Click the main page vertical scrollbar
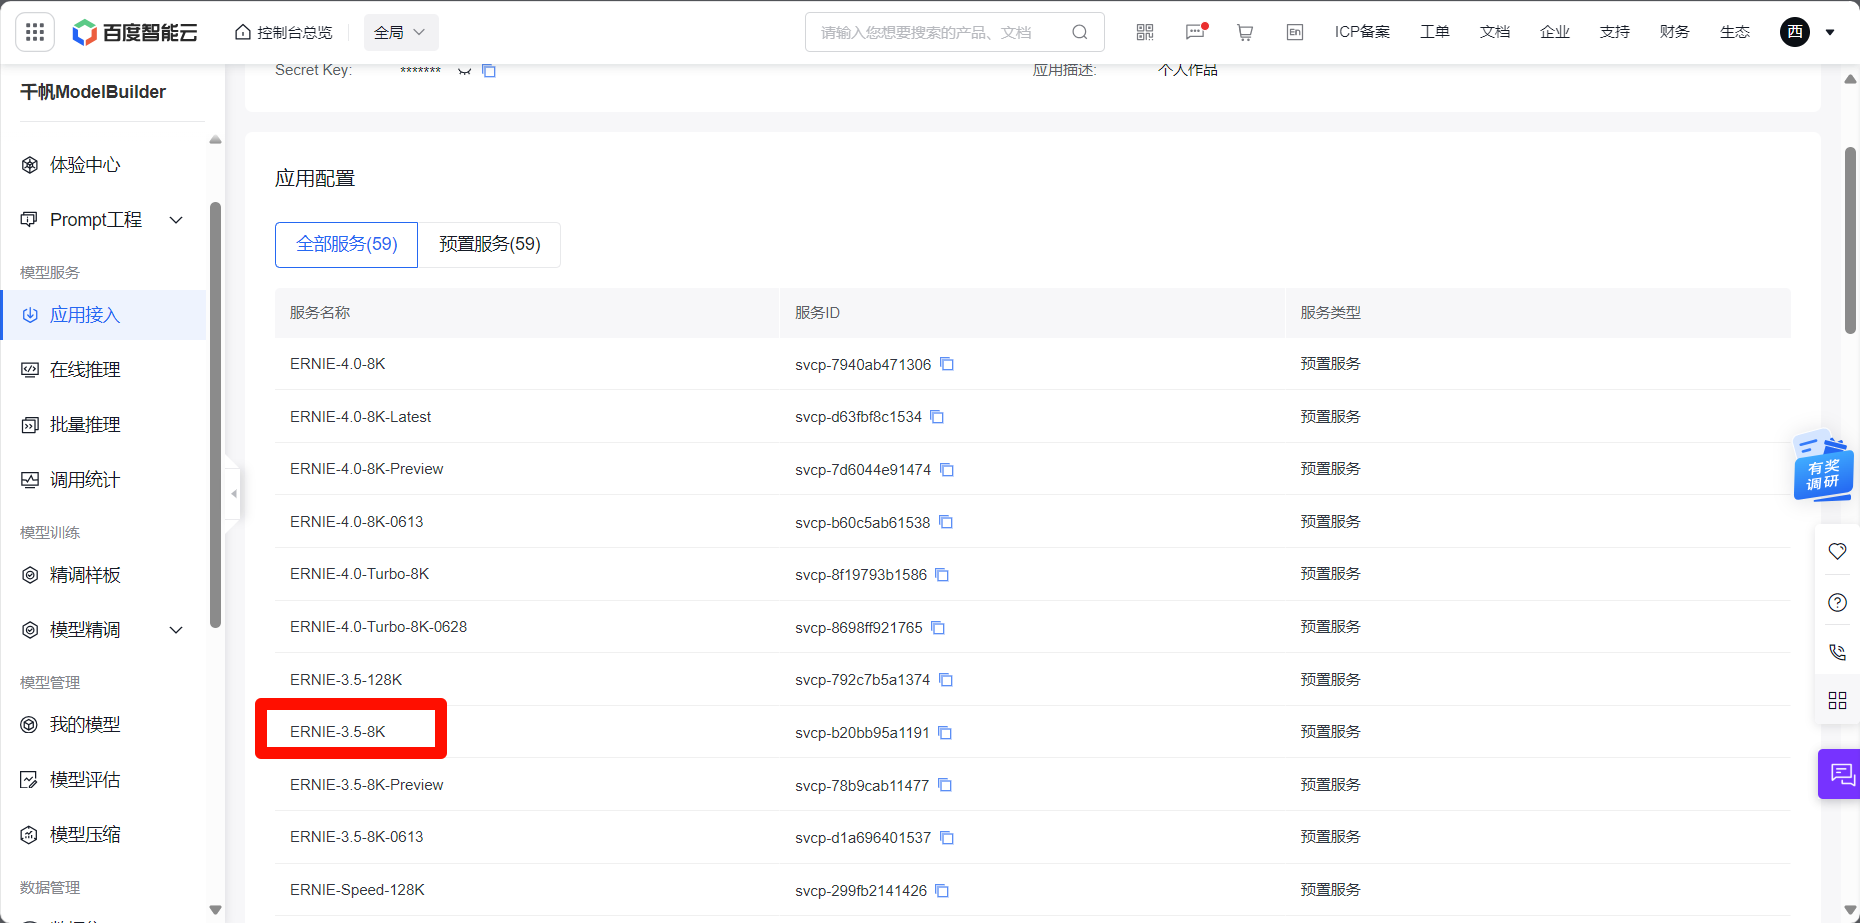 click(x=1850, y=240)
